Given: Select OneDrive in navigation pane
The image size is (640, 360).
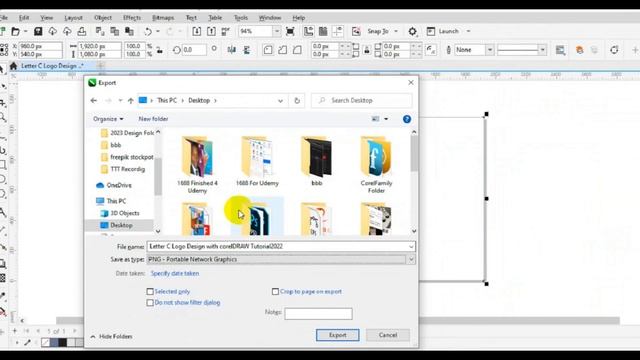Looking at the screenshot, I should (119, 185).
